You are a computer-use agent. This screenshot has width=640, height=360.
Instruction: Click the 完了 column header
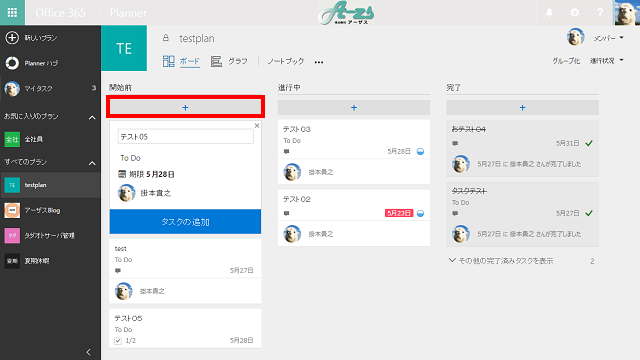pos(453,87)
